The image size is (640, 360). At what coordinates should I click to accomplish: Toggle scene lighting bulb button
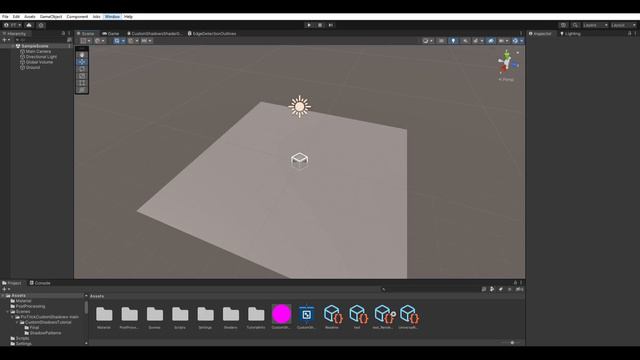[x=453, y=41]
